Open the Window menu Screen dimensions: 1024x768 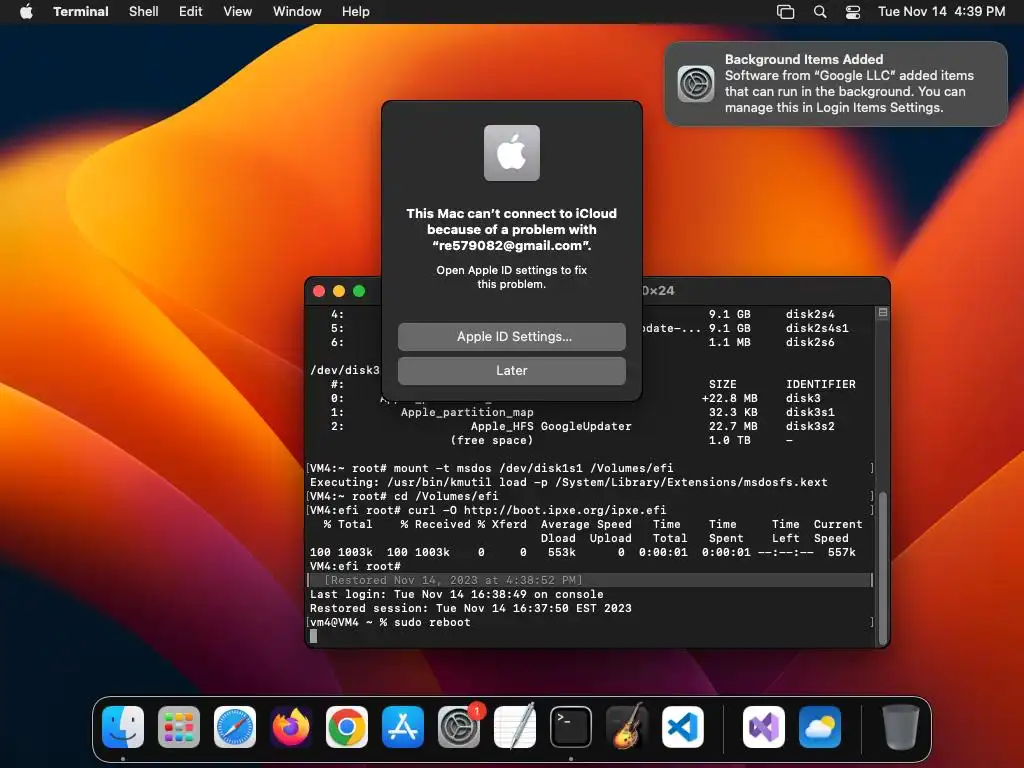296,11
